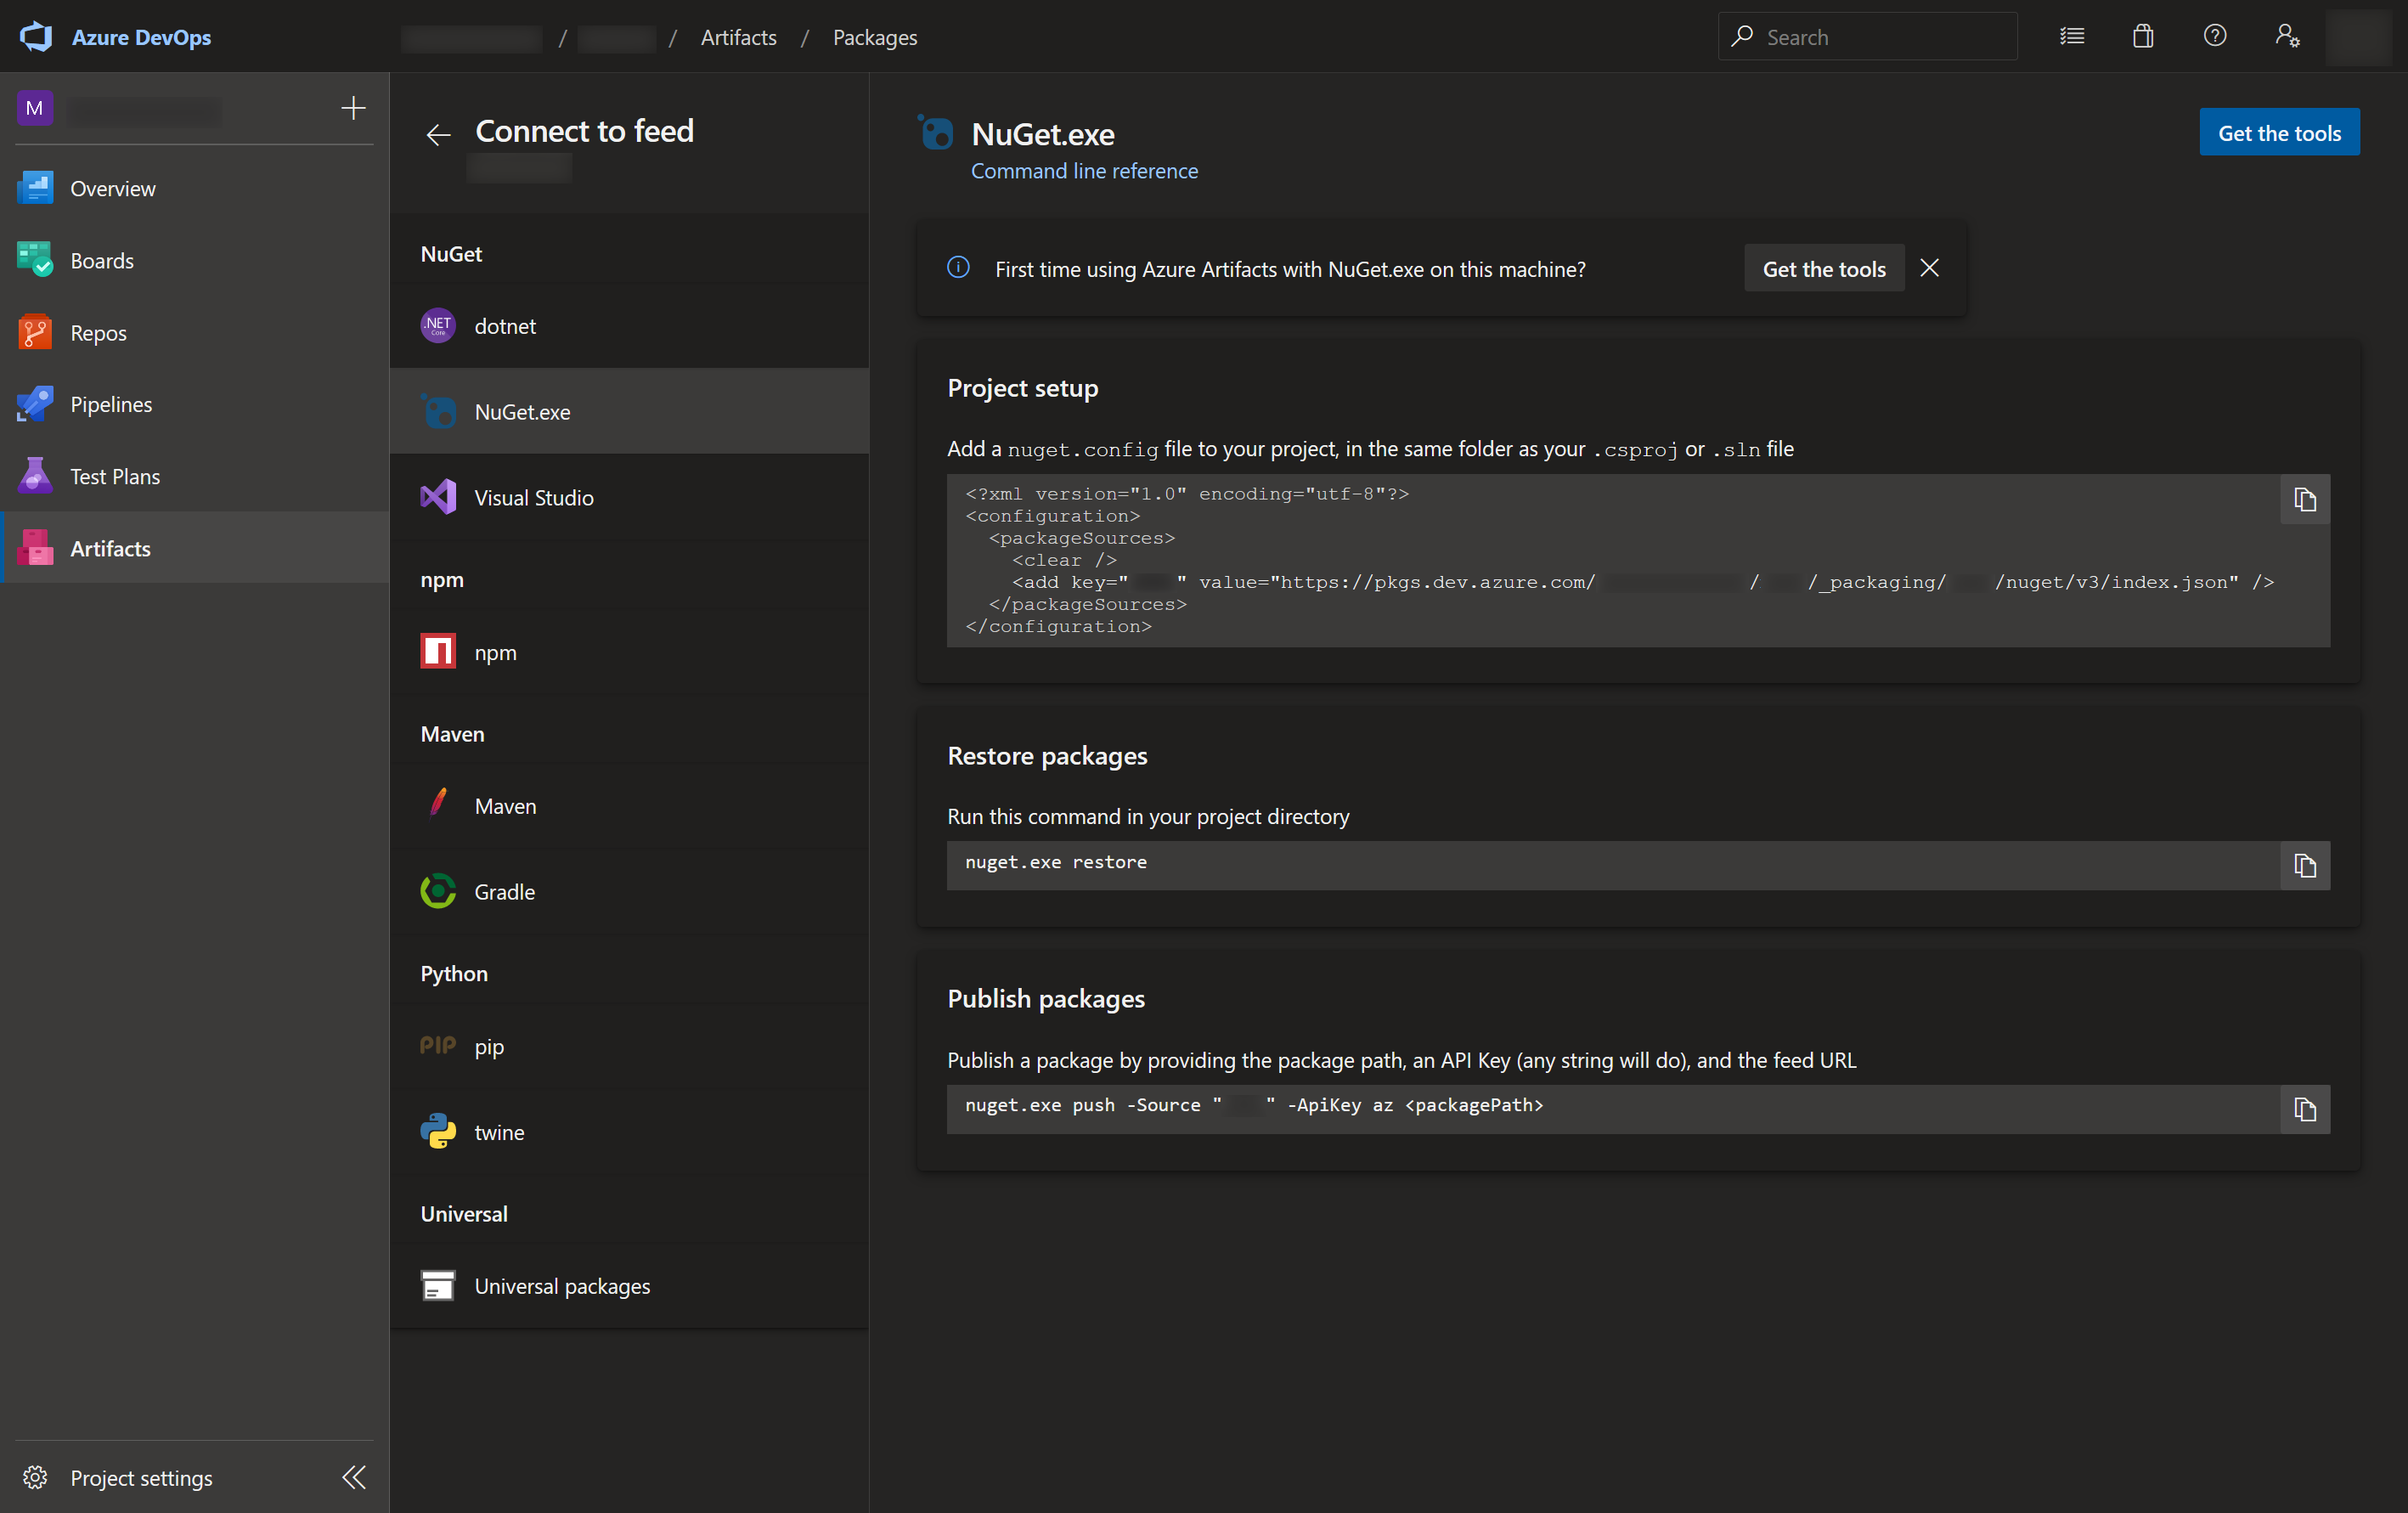The height and width of the screenshot is (1513, 2408).
Task: Click the PIP logo icon
Action: pyautogui.click(x=438, y=1046)
